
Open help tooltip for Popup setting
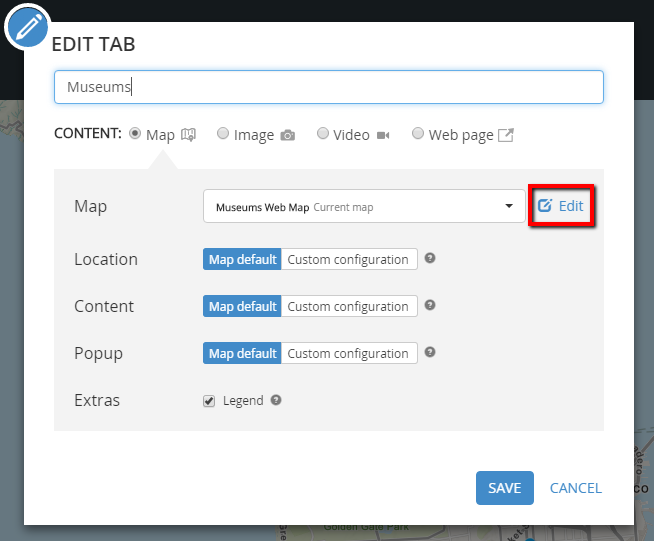pos(430,352)
